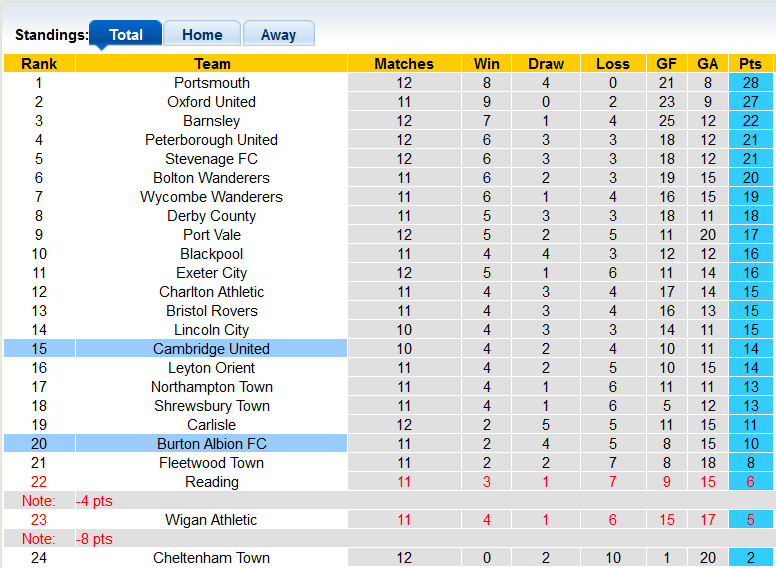Click the Rank column header
The width and height of the screenshot is (776, 568).
tap(39, 64)
